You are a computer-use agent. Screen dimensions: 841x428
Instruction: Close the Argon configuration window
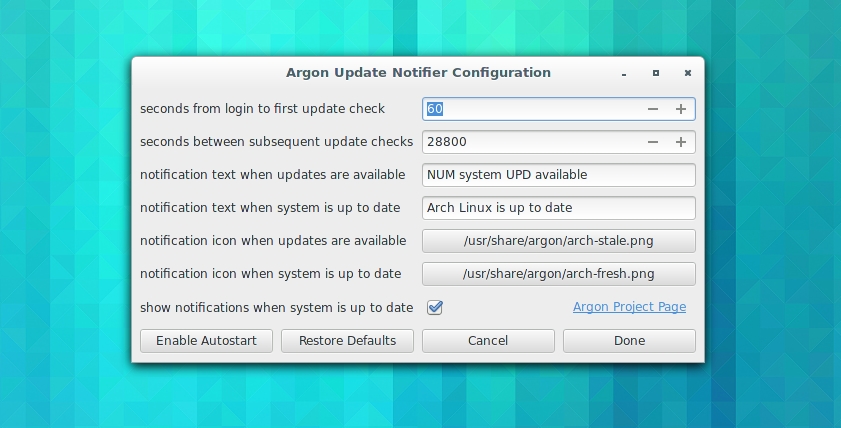pos(688,73)
